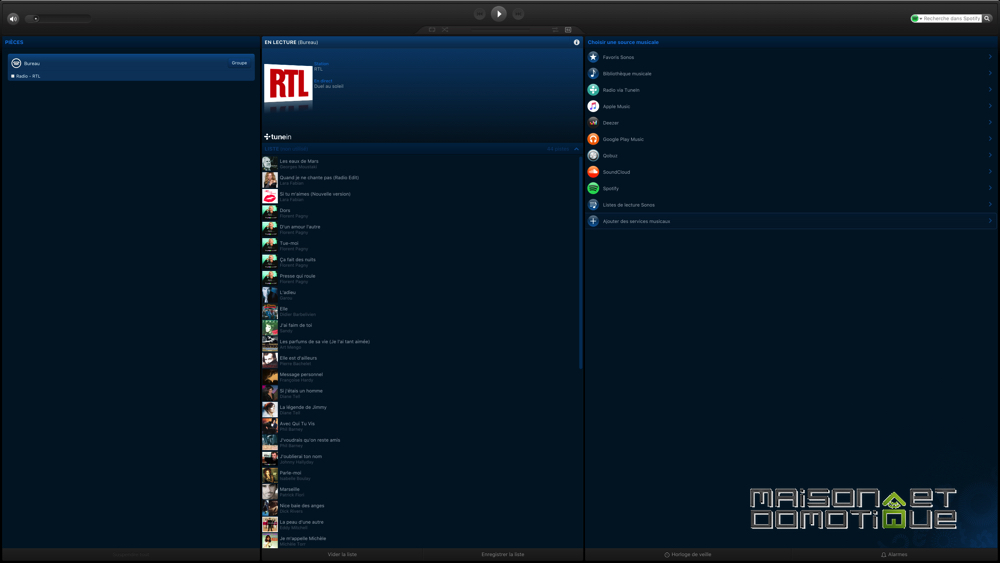Open Deezer source
This screenshot has height=563, width=1000.
791,122
